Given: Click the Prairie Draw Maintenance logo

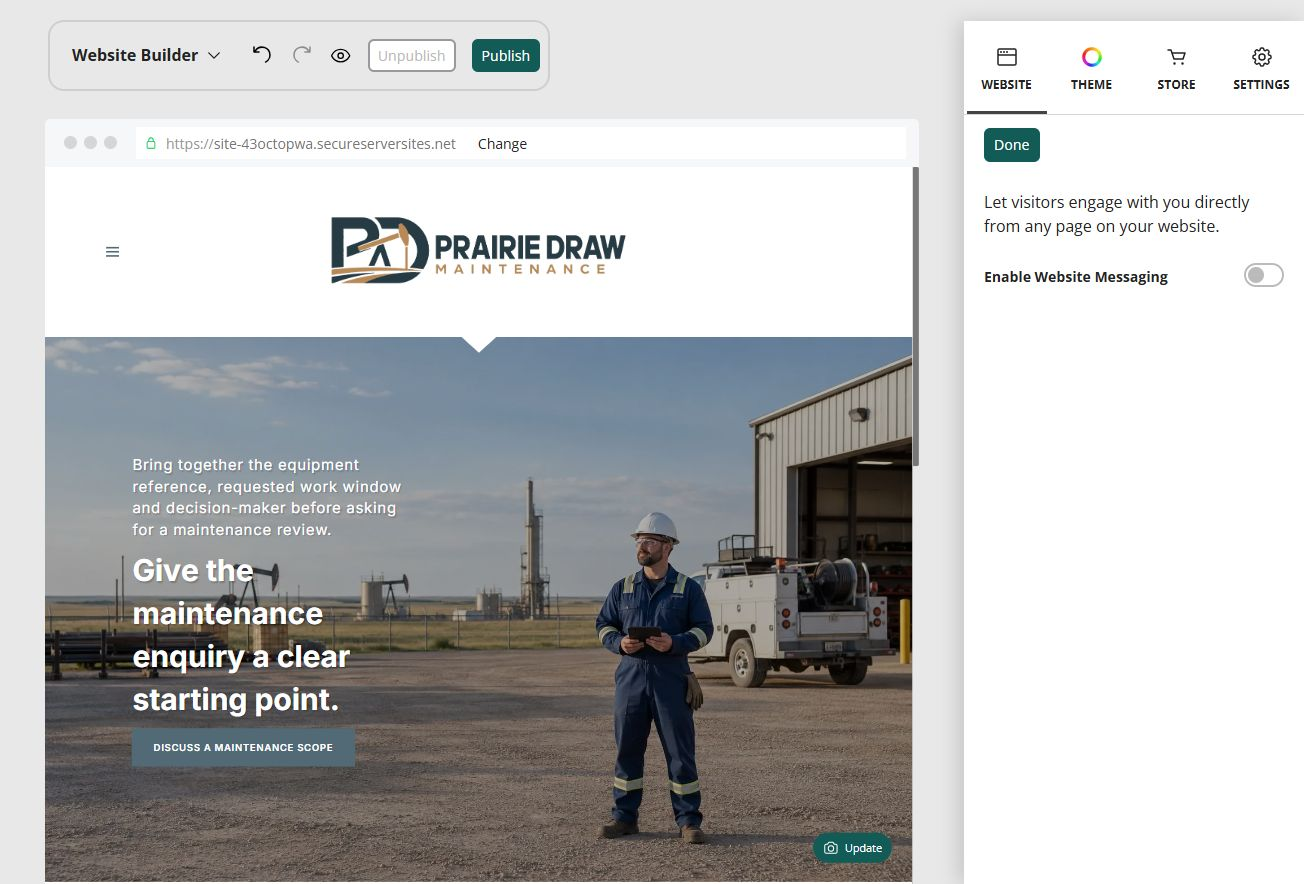Looking at the screenshot, I should point(478,250).
